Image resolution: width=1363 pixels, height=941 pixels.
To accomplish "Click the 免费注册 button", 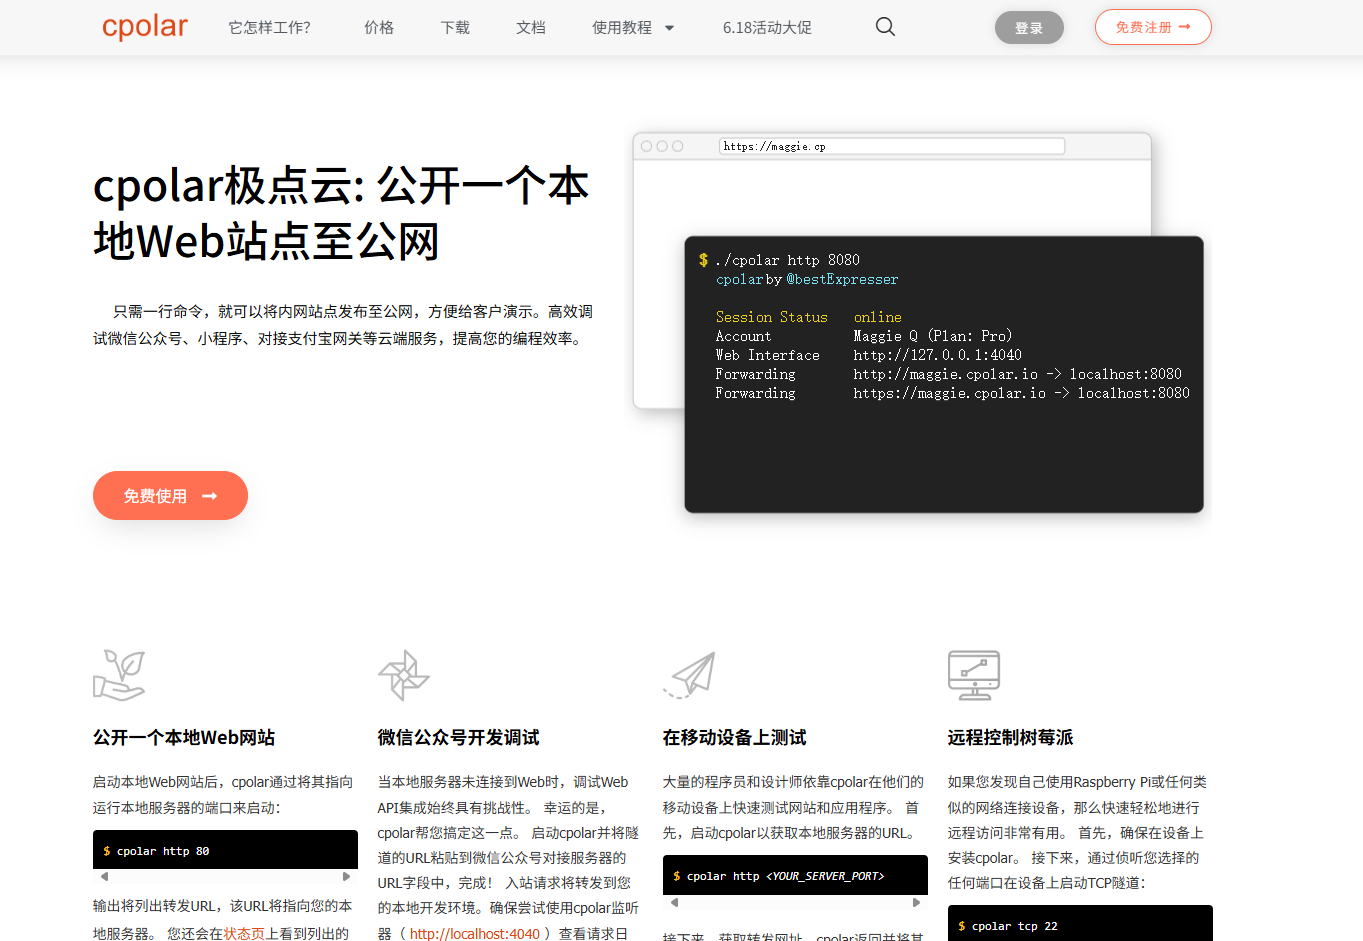I will pyautogui.click(x=1153, y=27).
